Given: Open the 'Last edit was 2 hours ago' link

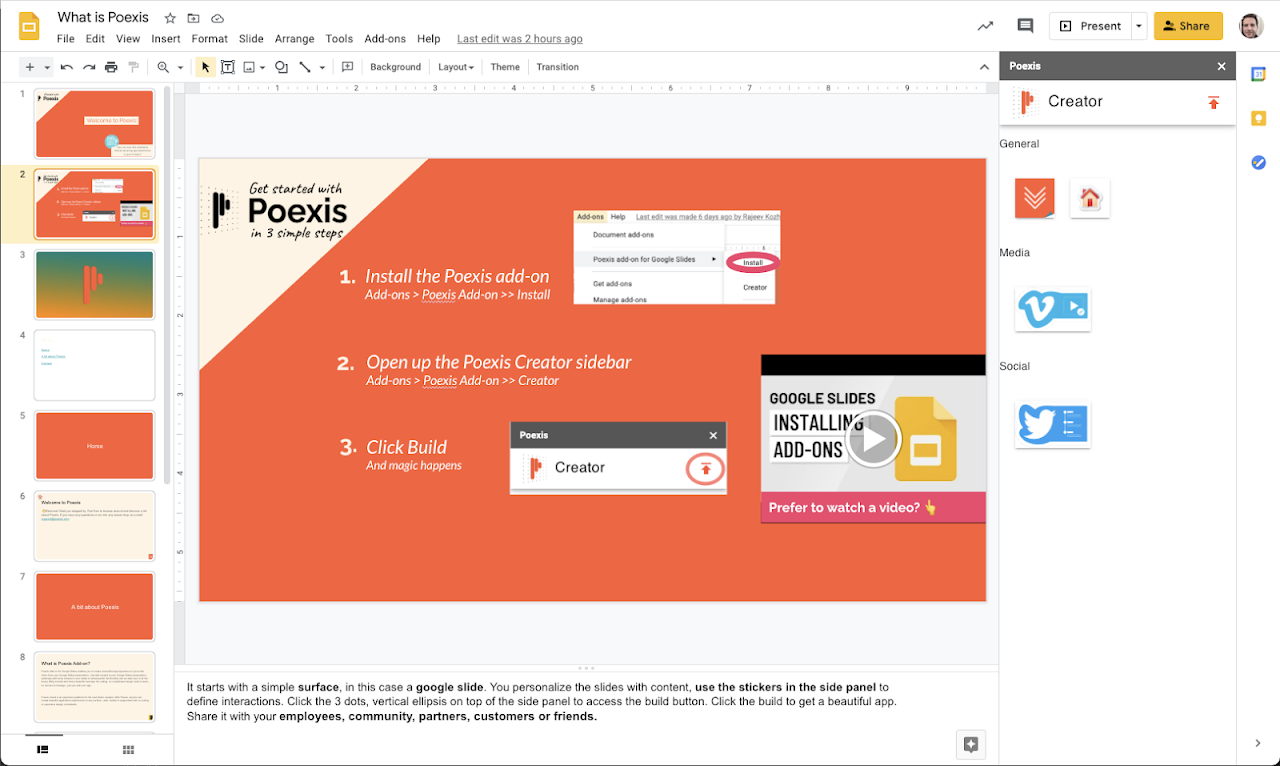Looking at the screenshot, I should pyautogui.click(x=520, y=39).
